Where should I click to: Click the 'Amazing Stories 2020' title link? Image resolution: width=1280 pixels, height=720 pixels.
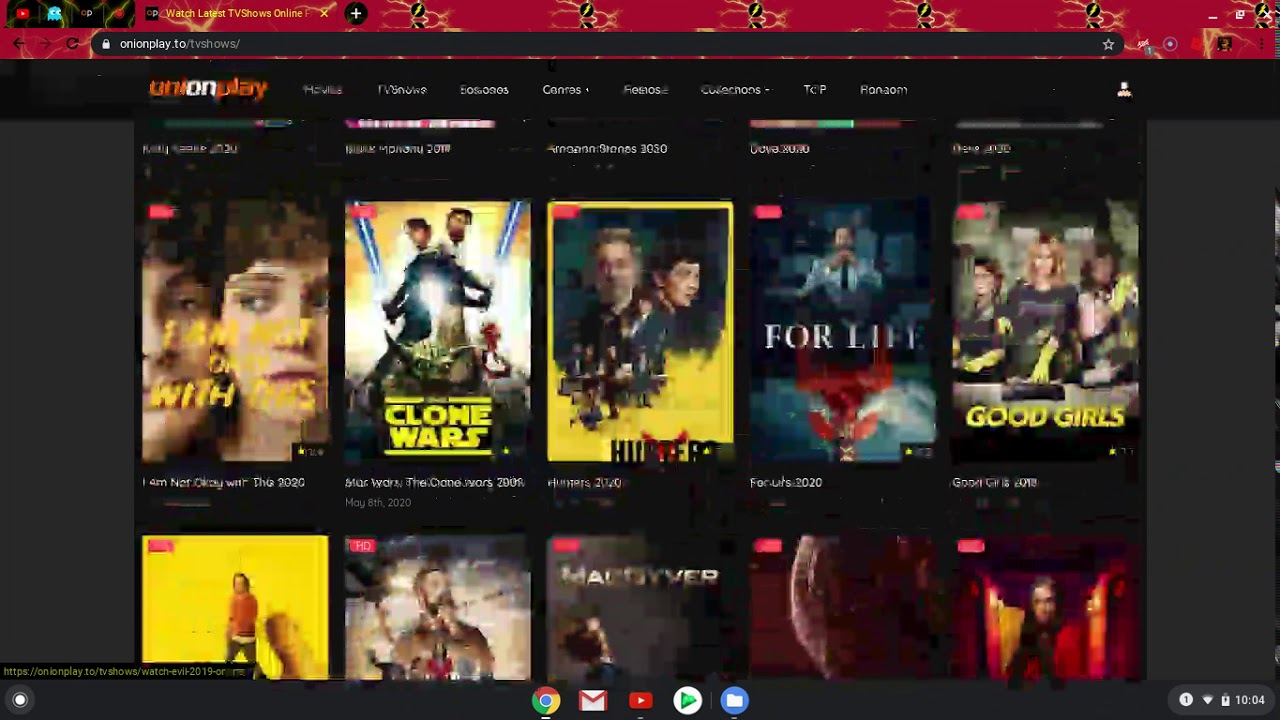tap(607, 148)
